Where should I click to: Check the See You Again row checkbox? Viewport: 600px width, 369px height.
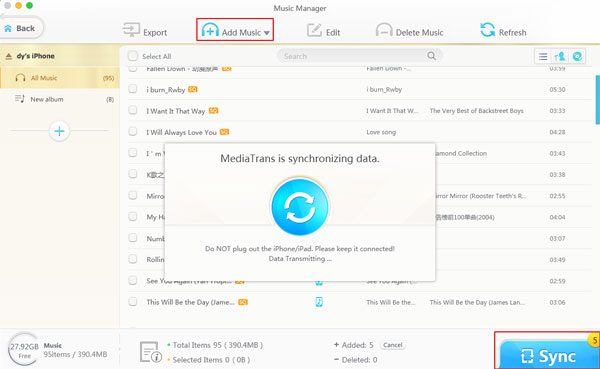(x=133, y=281)
